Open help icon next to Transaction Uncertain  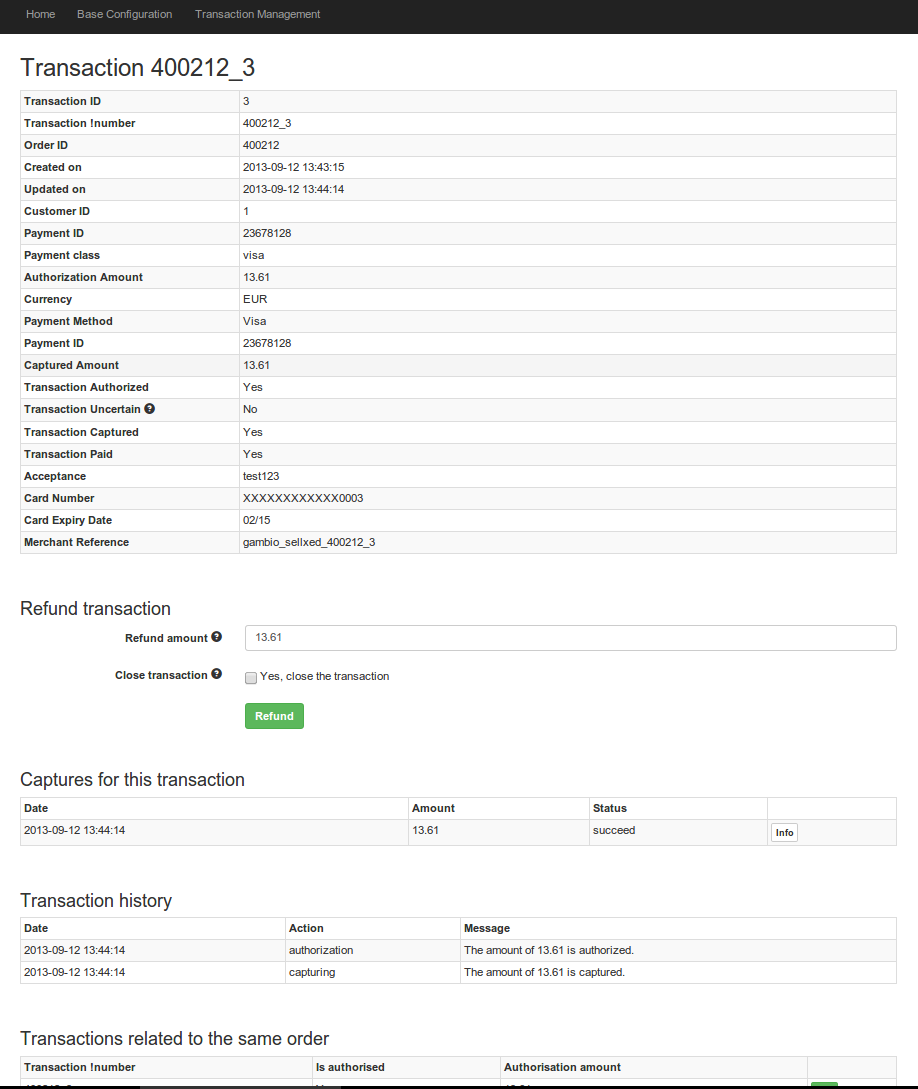[150, 409]
